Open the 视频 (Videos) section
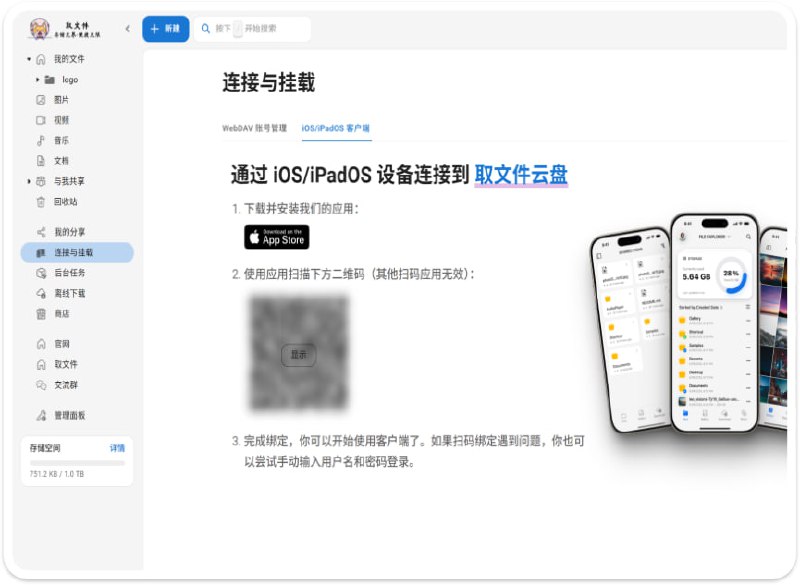Image resolution: width=800 pixels, height=585 pixels. [60, 120]
